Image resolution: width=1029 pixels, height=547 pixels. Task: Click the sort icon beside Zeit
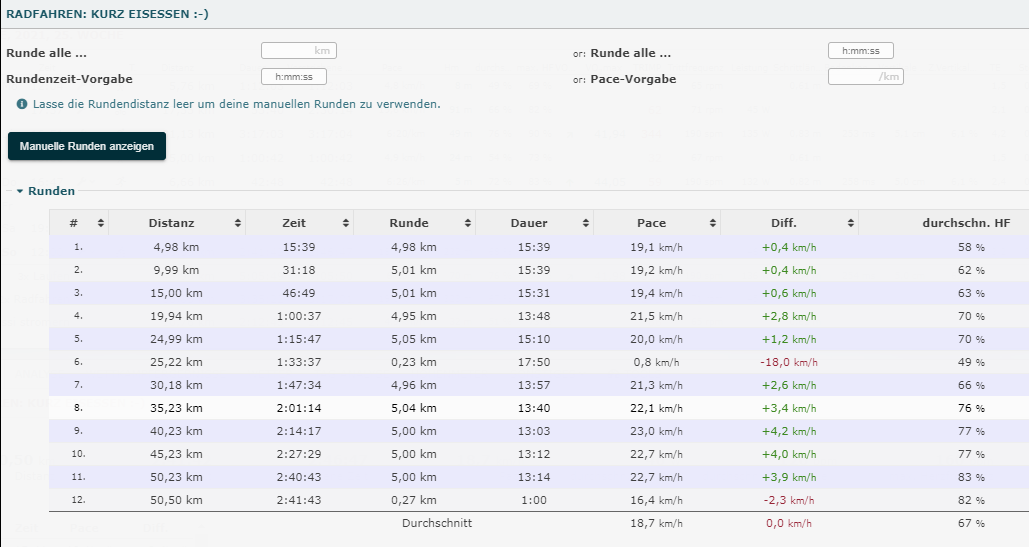coord(346,223)
